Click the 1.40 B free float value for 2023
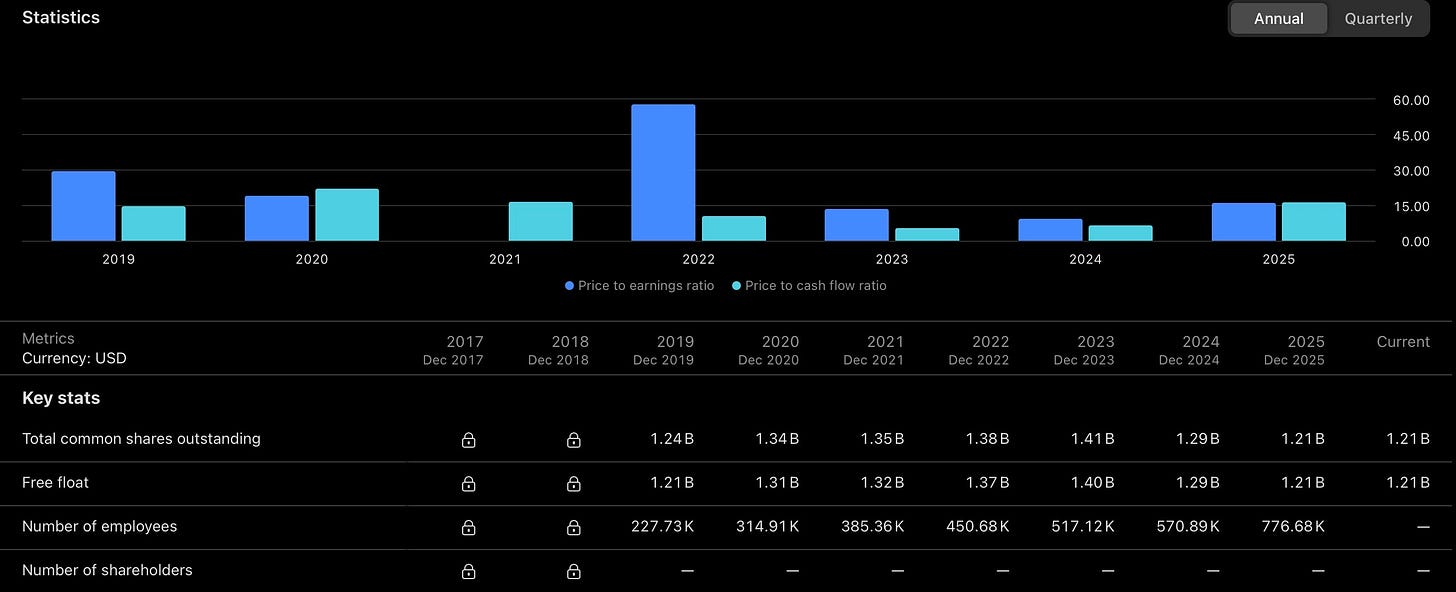This screenshot has height=592, width=1456. [x=1092, y=483]
